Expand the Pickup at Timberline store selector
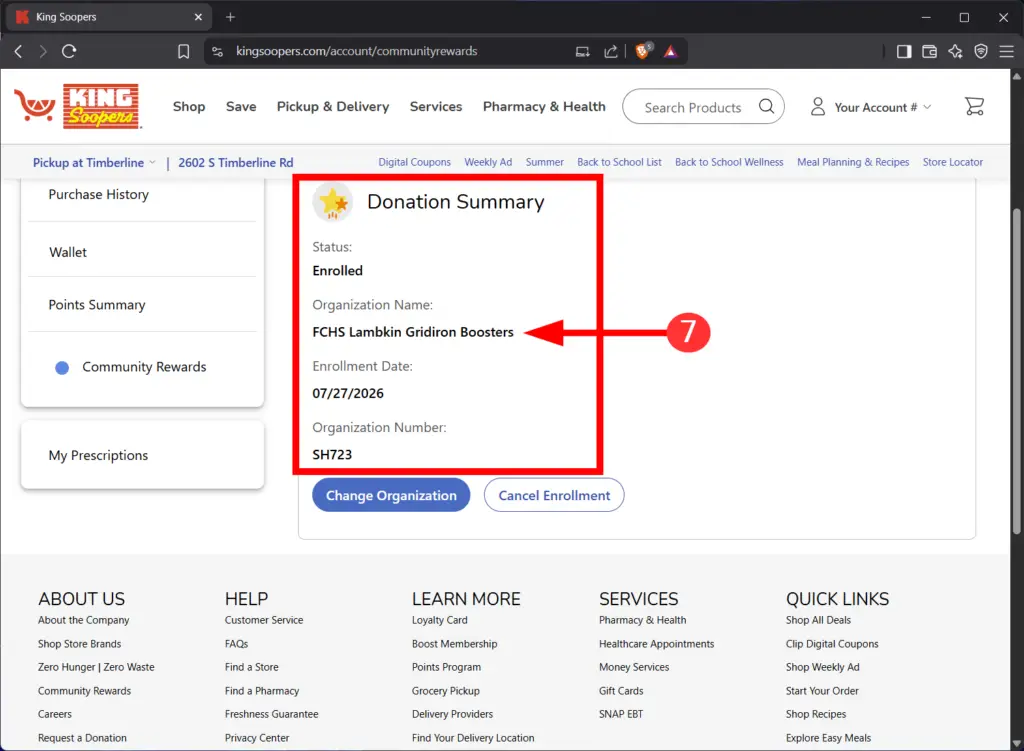The width and height of the screenshot is (1024, 751). point(94,163)
